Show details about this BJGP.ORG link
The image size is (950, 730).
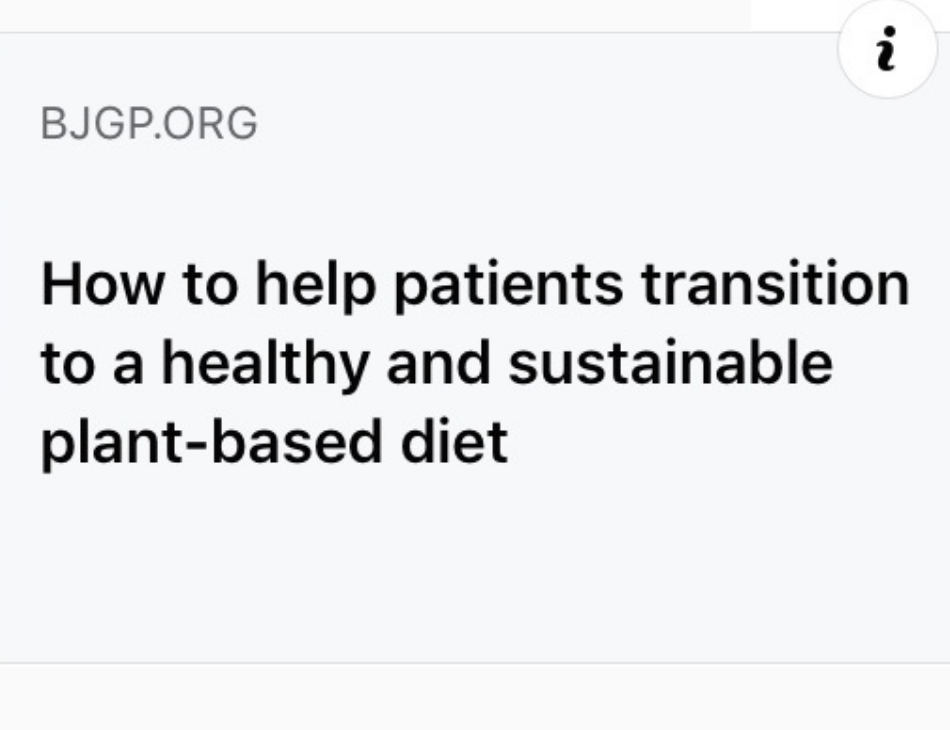(887, 48)
